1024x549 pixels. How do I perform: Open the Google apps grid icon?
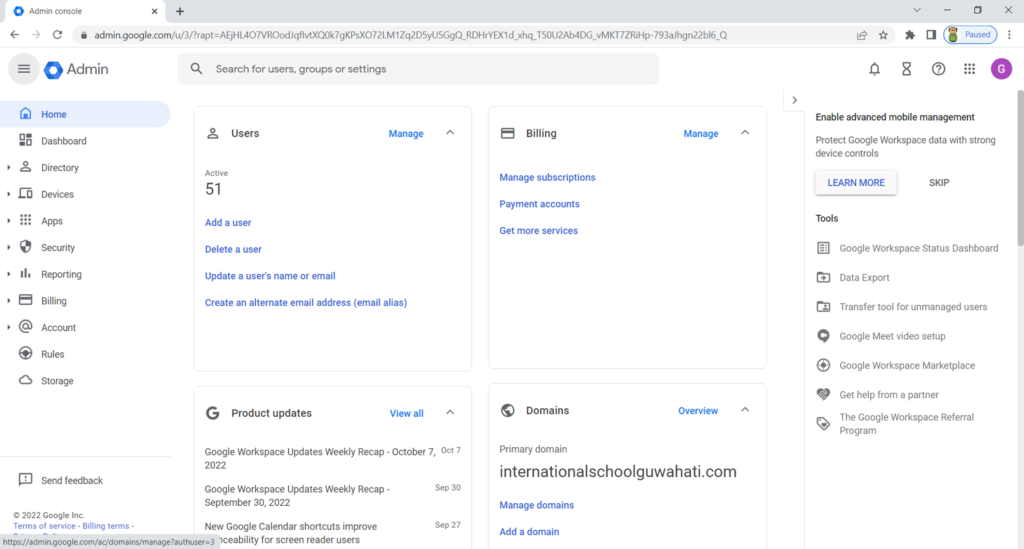coord(969,69)
